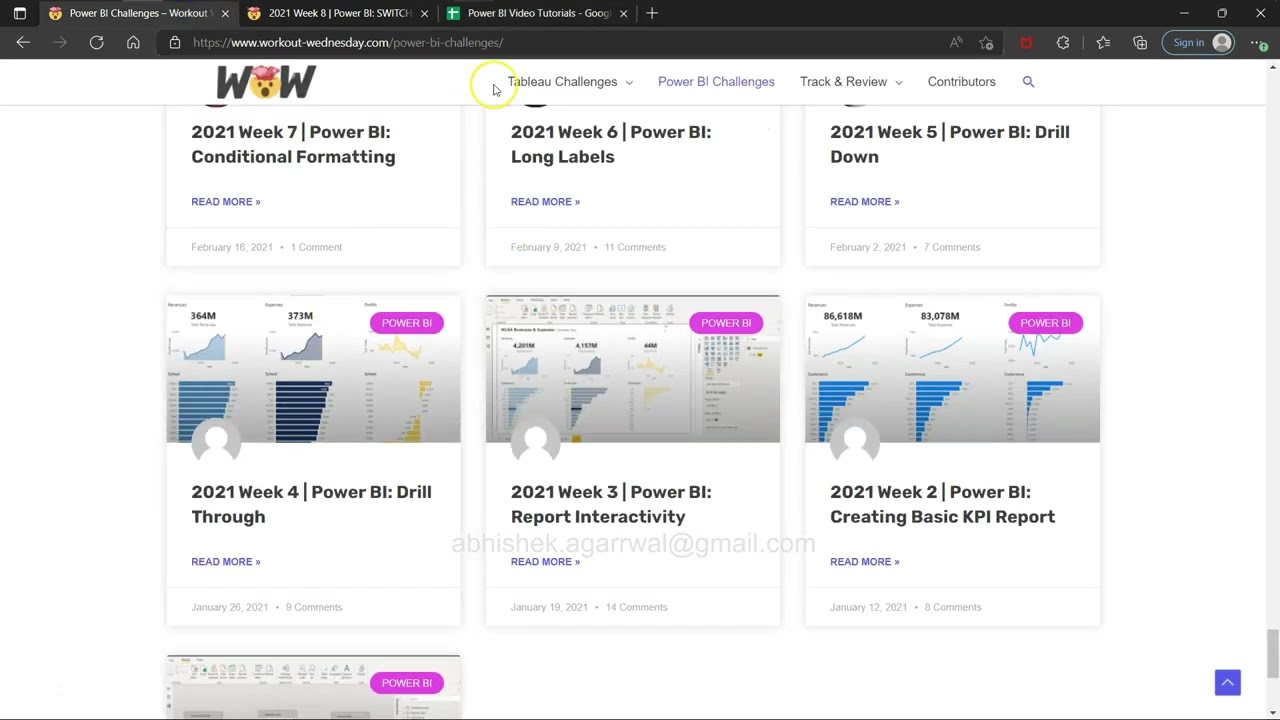Open the tab actions menu icon
The image size is (1280, 720).
pos(19,13)
